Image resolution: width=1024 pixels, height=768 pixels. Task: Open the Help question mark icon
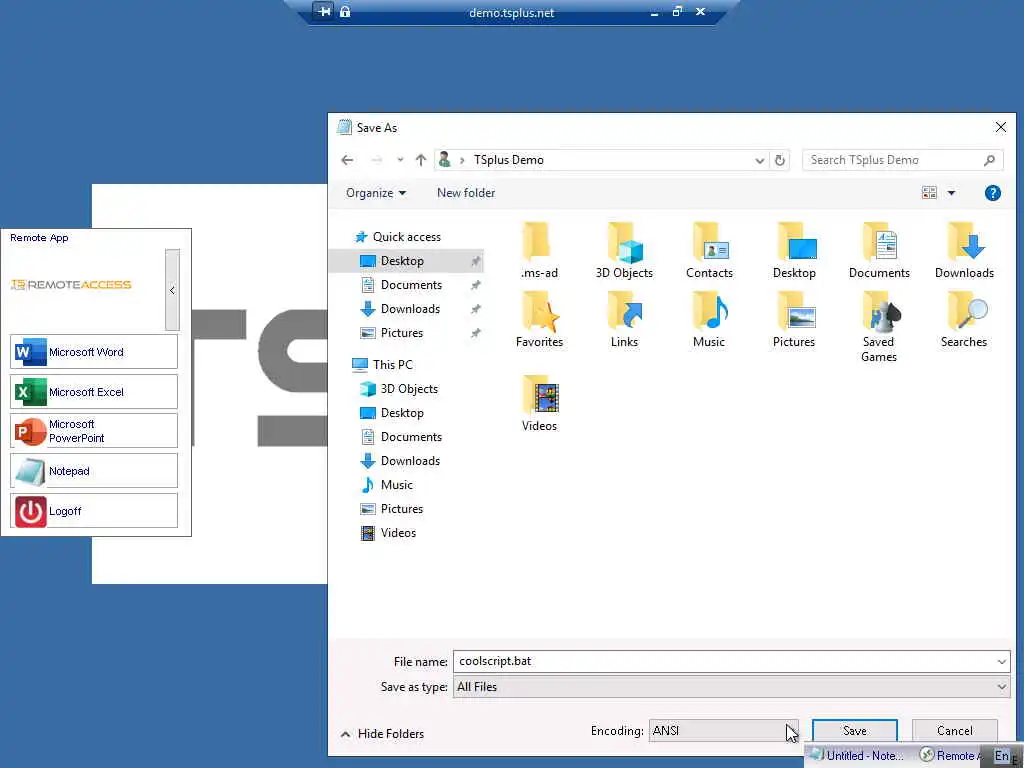click(x=993, y=193)
